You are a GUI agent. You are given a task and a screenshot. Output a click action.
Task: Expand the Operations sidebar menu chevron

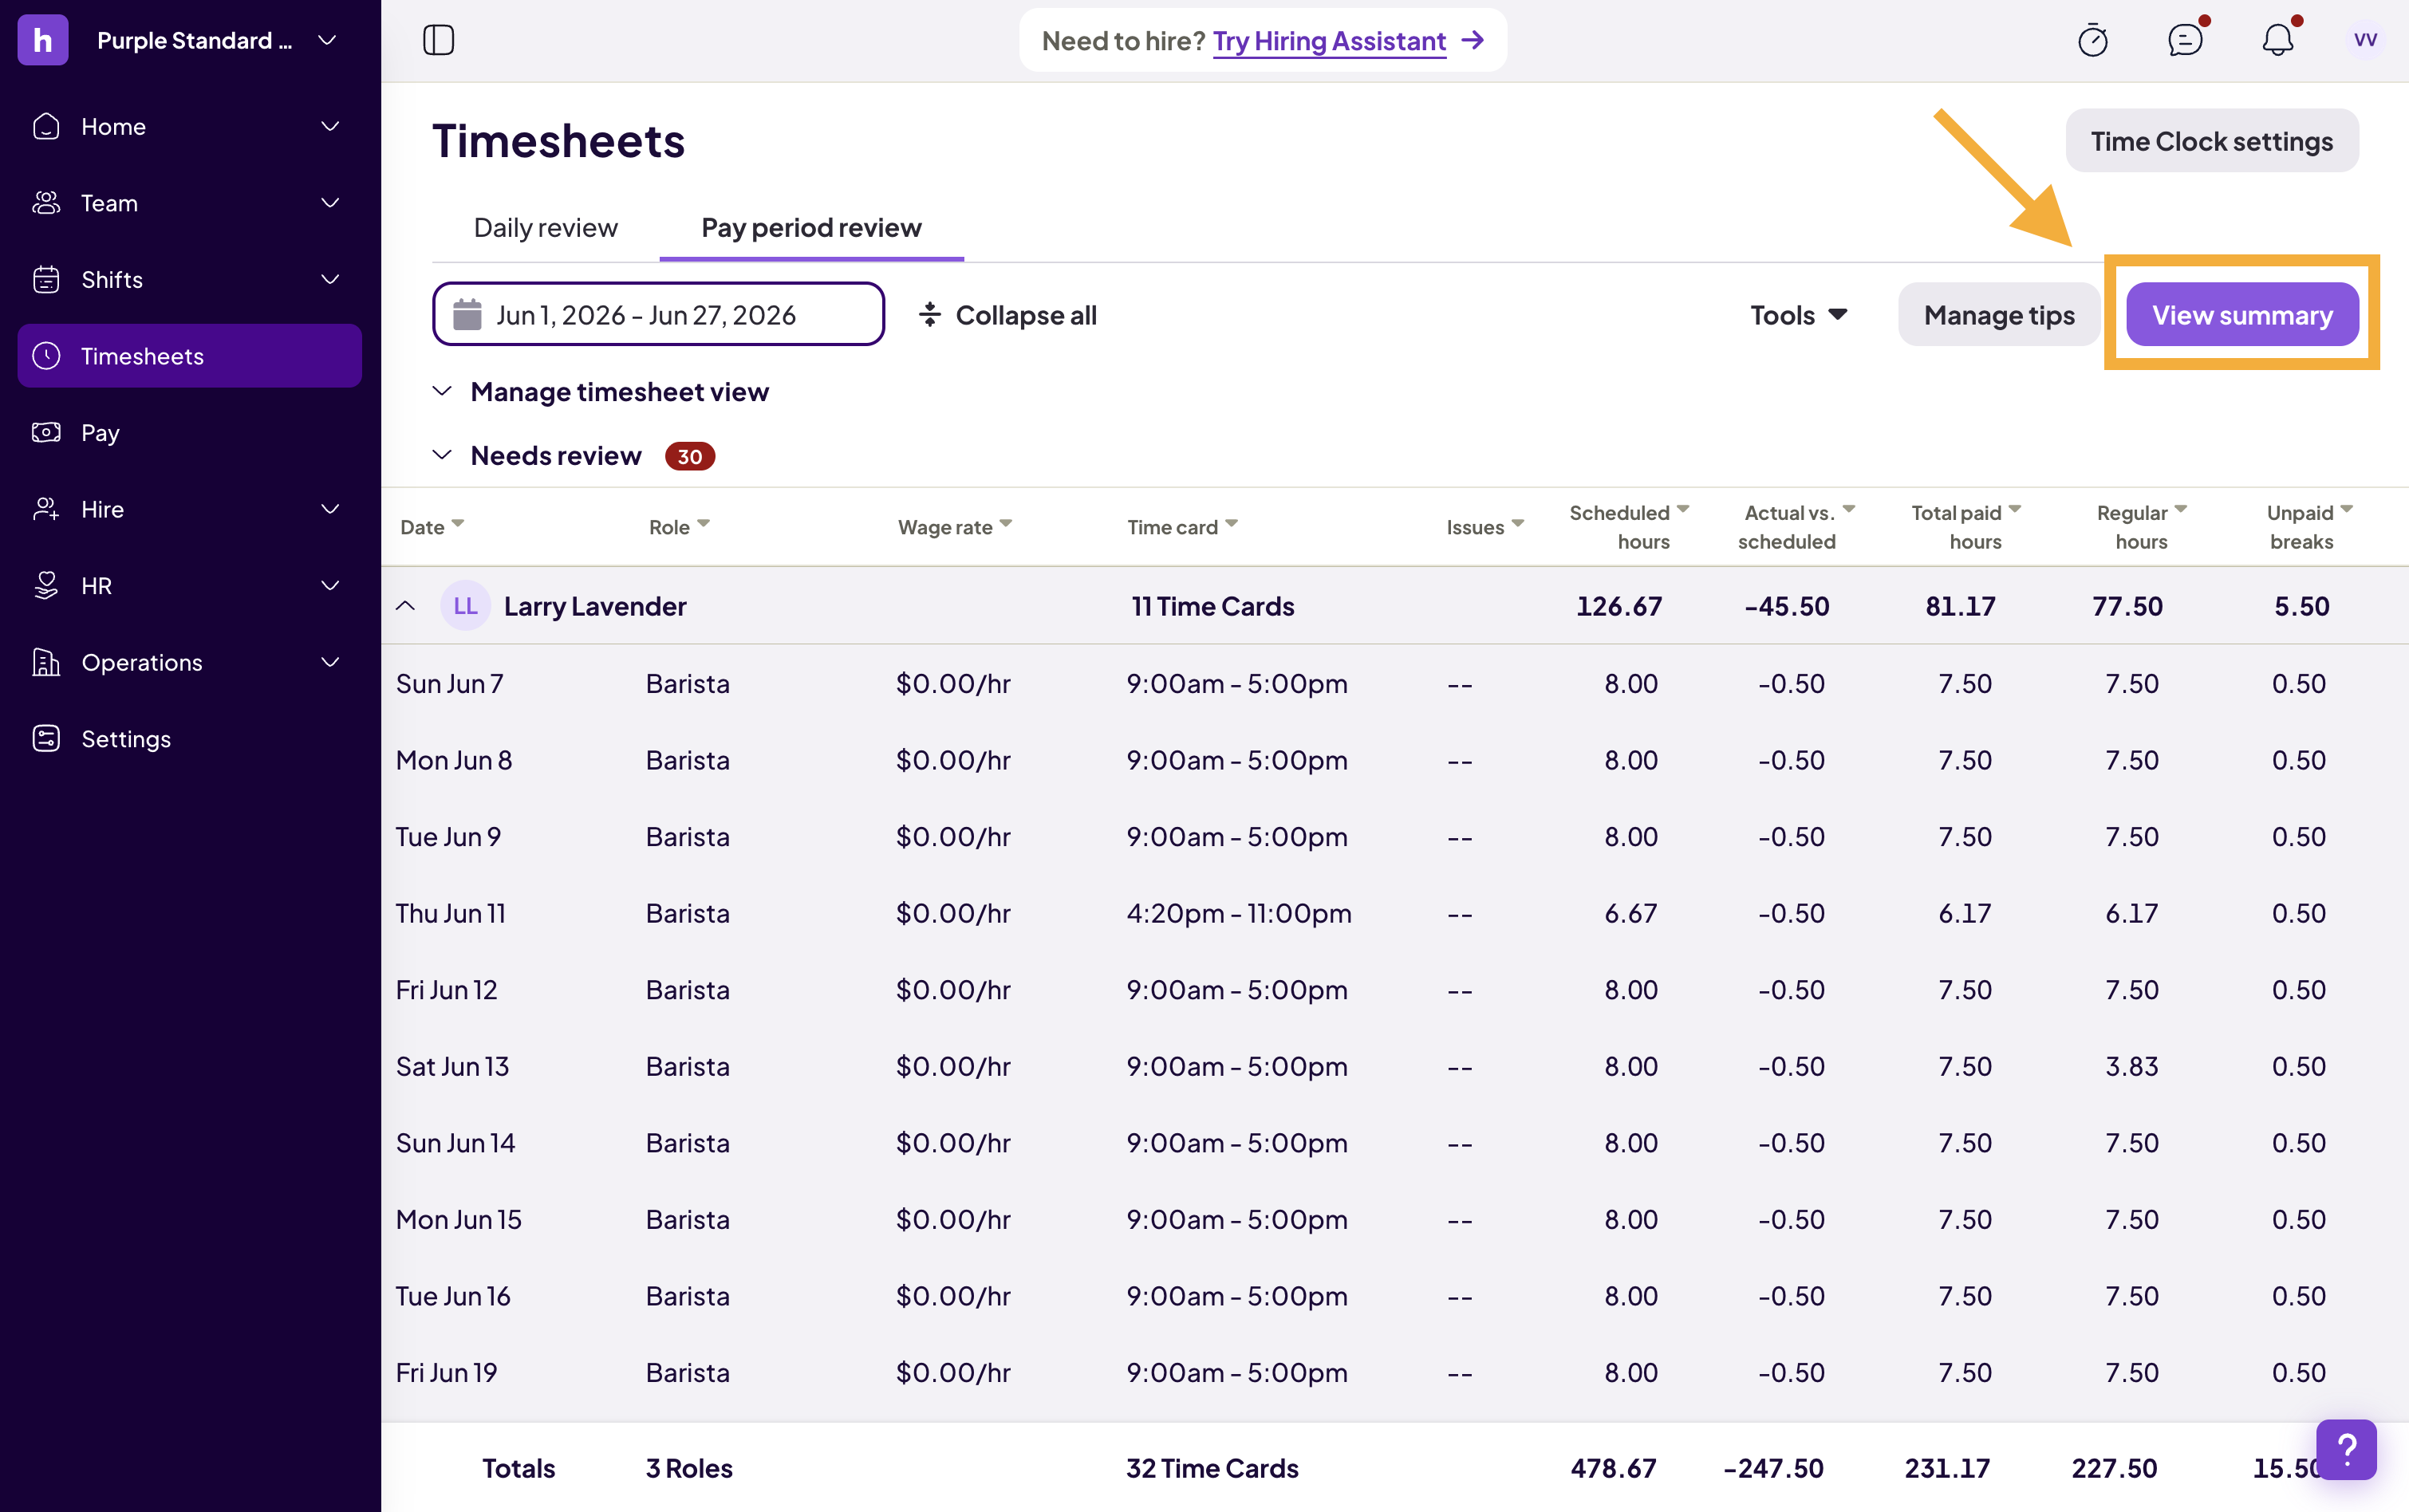click(330, 662)
